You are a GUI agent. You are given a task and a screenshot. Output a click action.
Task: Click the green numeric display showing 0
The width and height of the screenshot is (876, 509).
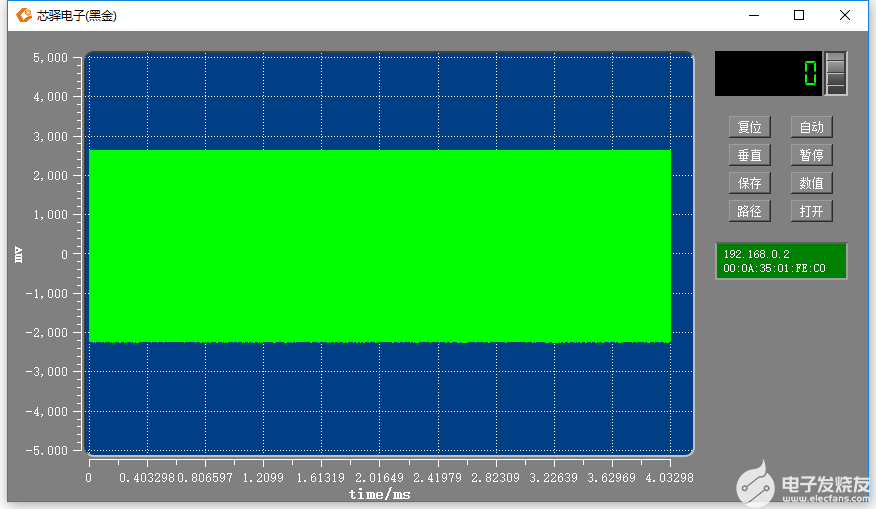click(768, 73)
